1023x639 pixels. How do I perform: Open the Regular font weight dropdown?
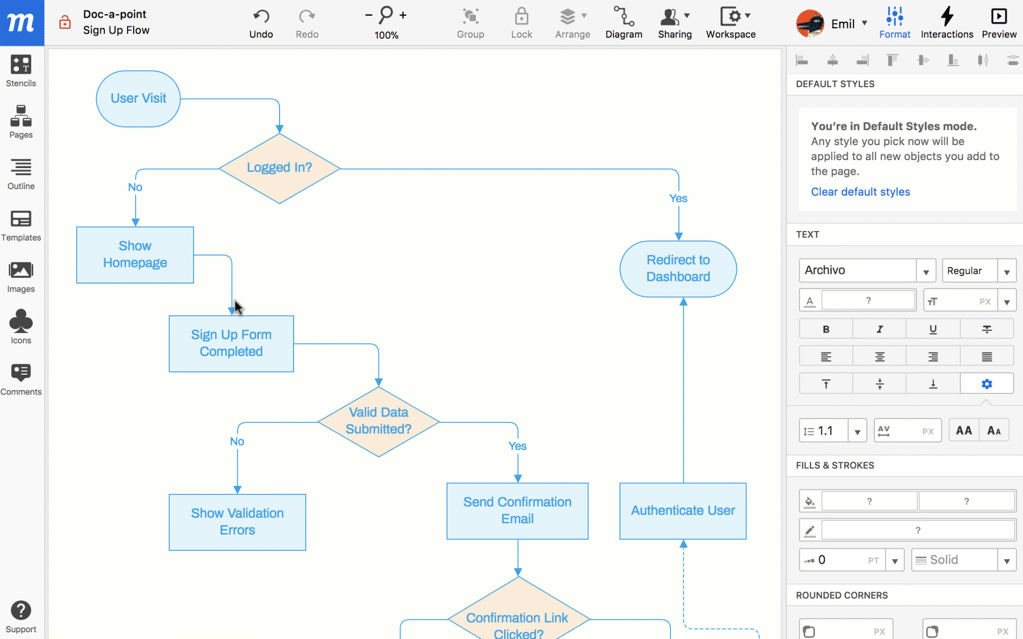(x=1006, y=271)
